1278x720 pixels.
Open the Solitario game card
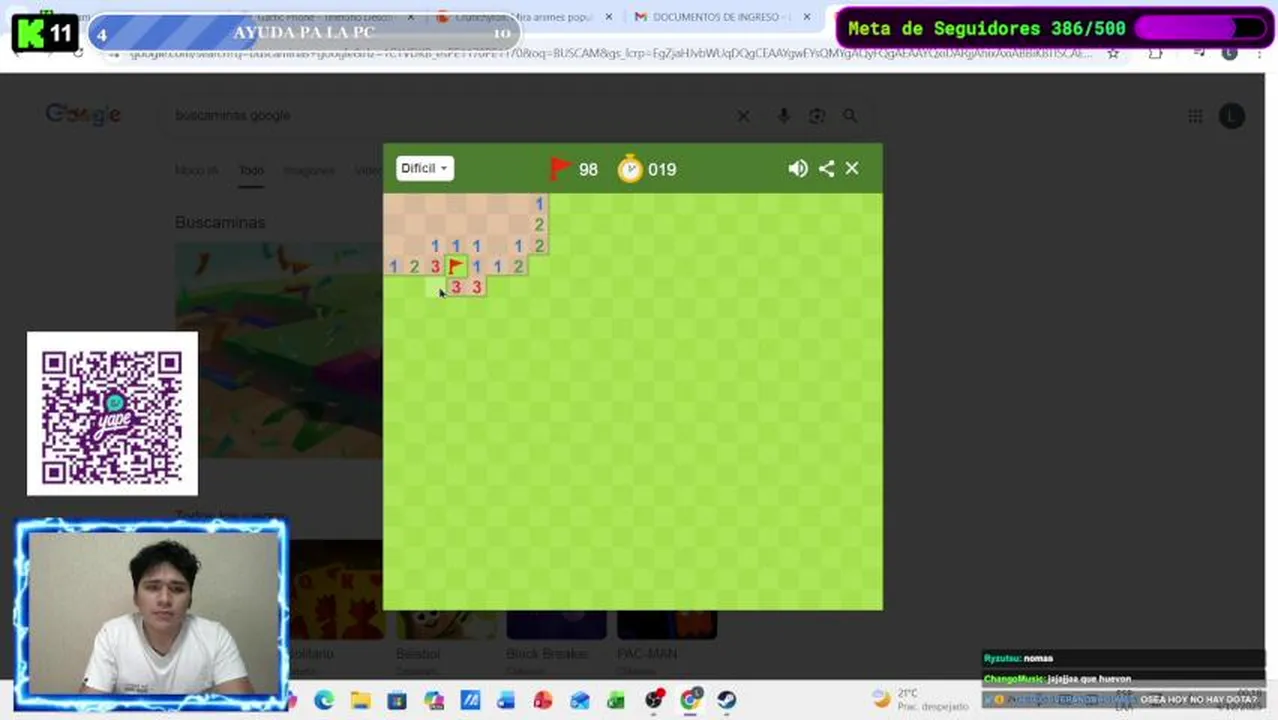coord(336,610)
